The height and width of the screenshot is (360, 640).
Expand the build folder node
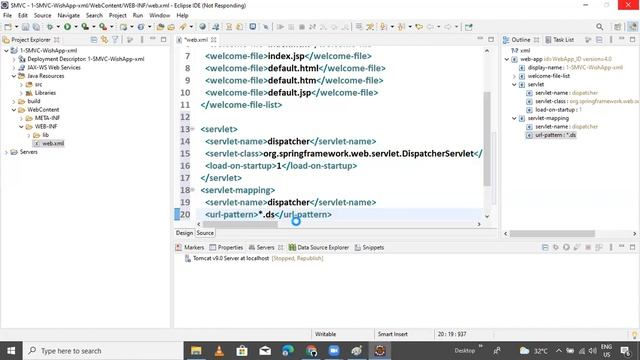14,101
